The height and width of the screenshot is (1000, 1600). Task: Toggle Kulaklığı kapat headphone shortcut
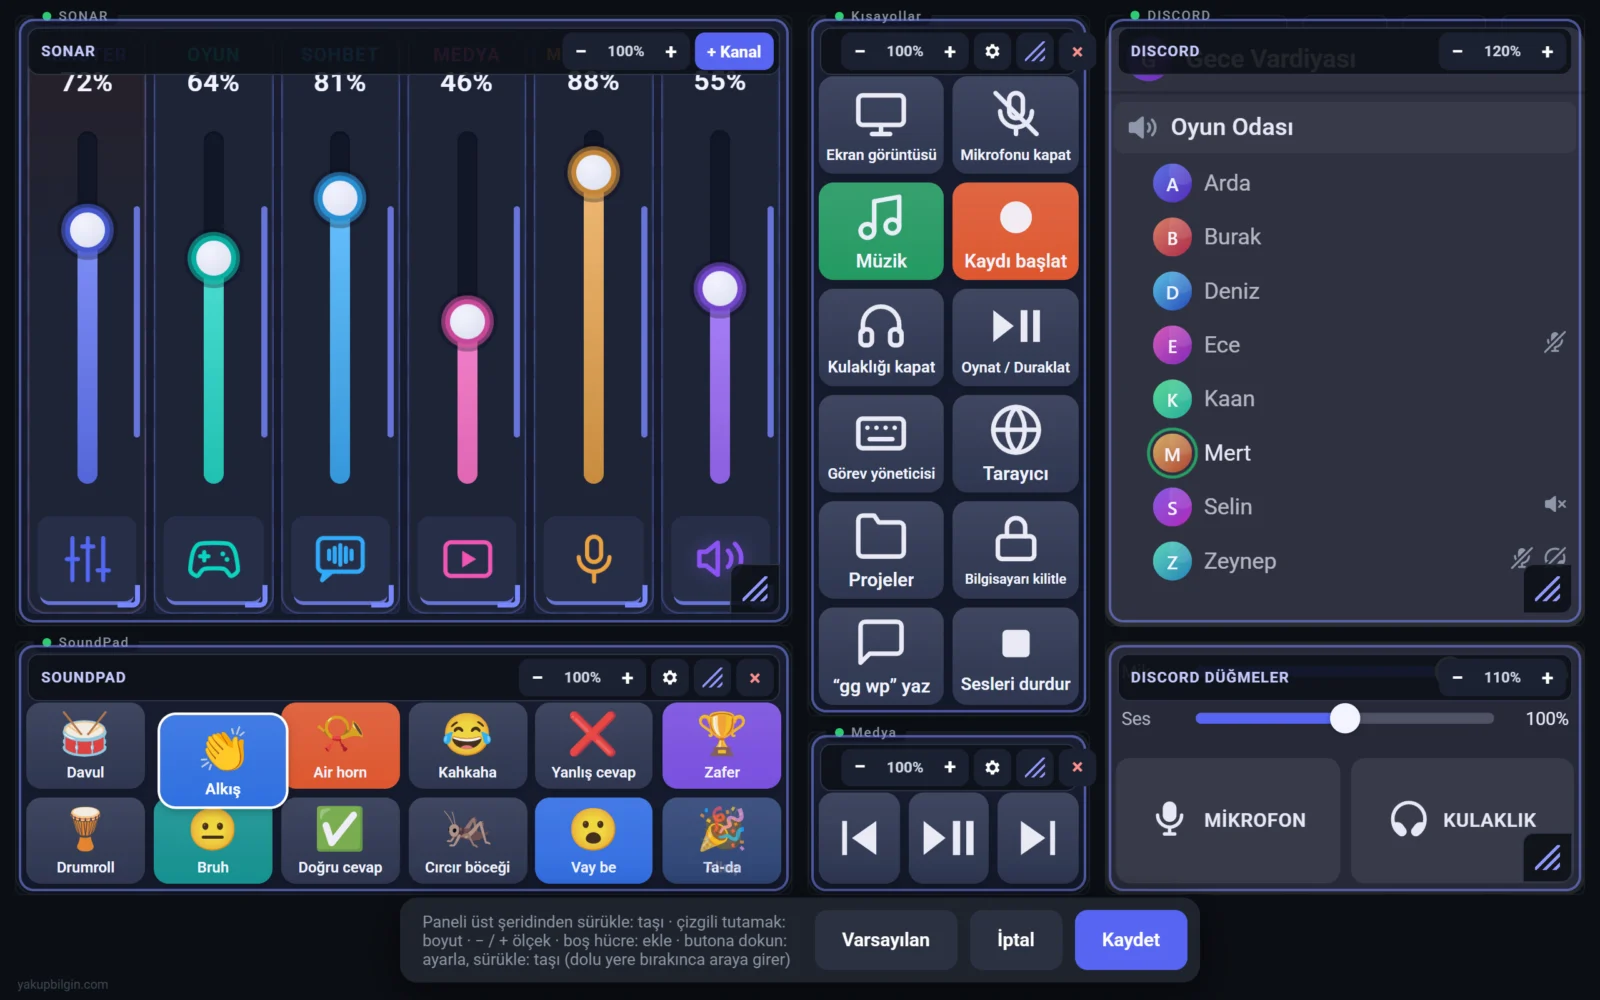(x=881, y=338)
